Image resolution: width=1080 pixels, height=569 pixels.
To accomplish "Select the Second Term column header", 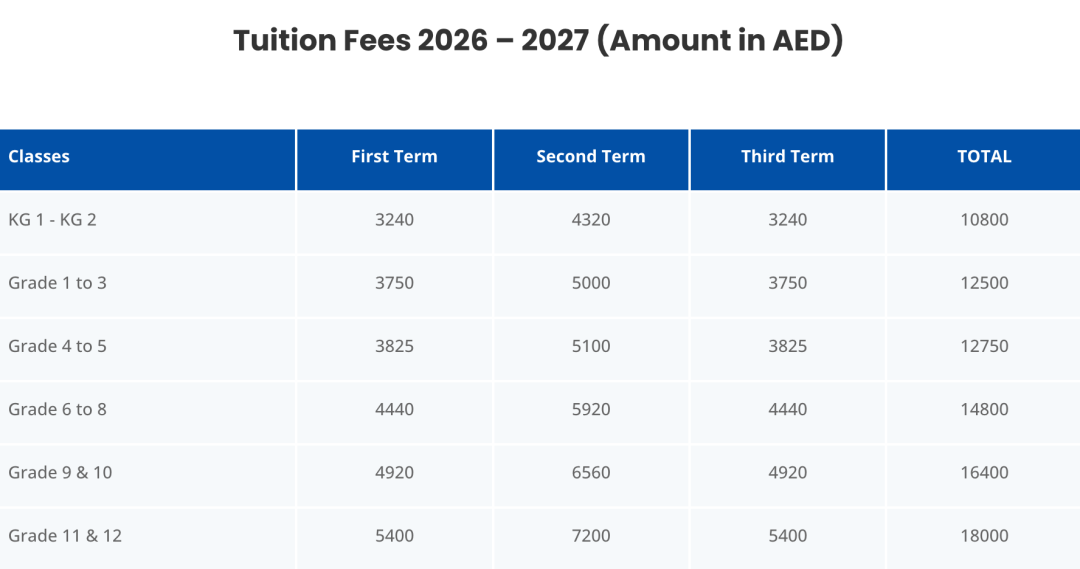I will point(591,156).
